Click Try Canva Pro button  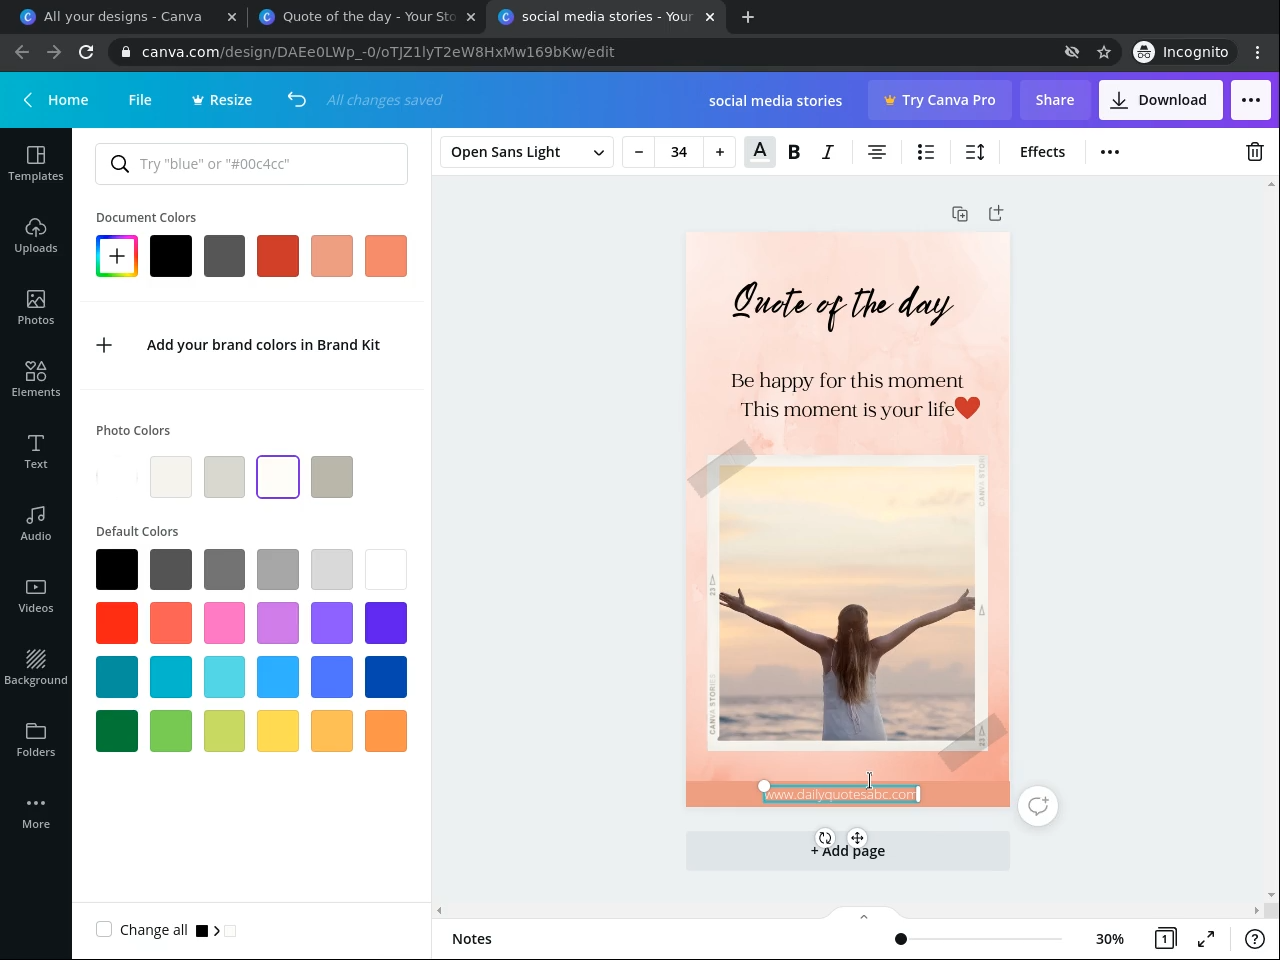coord(940,100)
